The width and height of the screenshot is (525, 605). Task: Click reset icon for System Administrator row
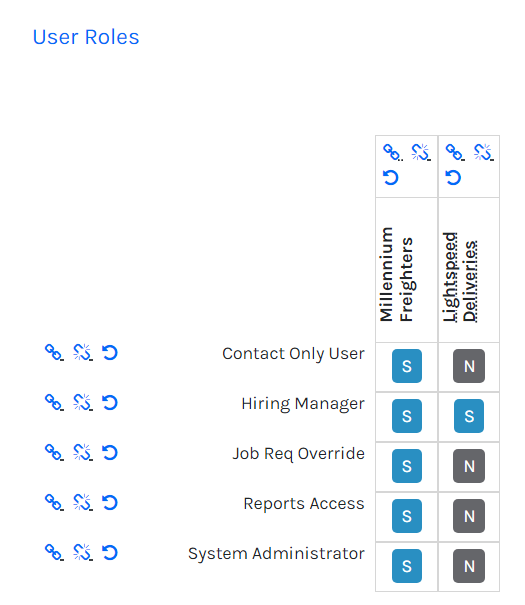click(110, 552)
